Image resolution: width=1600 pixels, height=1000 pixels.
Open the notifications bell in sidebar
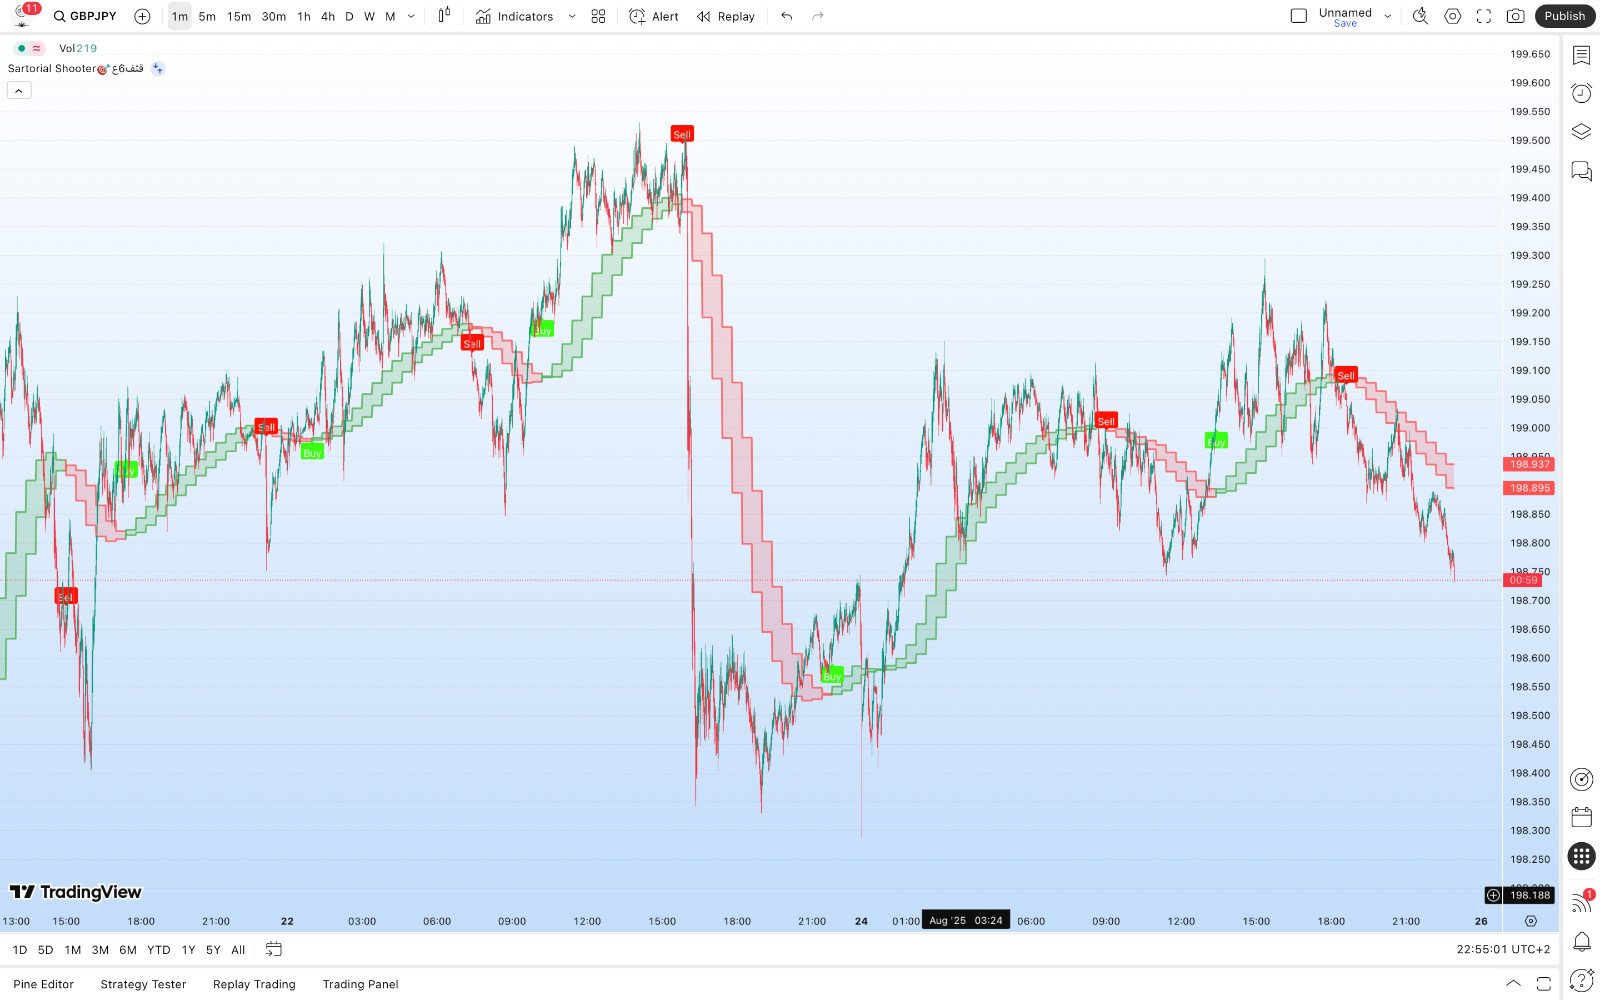[x=1581, y=941]
